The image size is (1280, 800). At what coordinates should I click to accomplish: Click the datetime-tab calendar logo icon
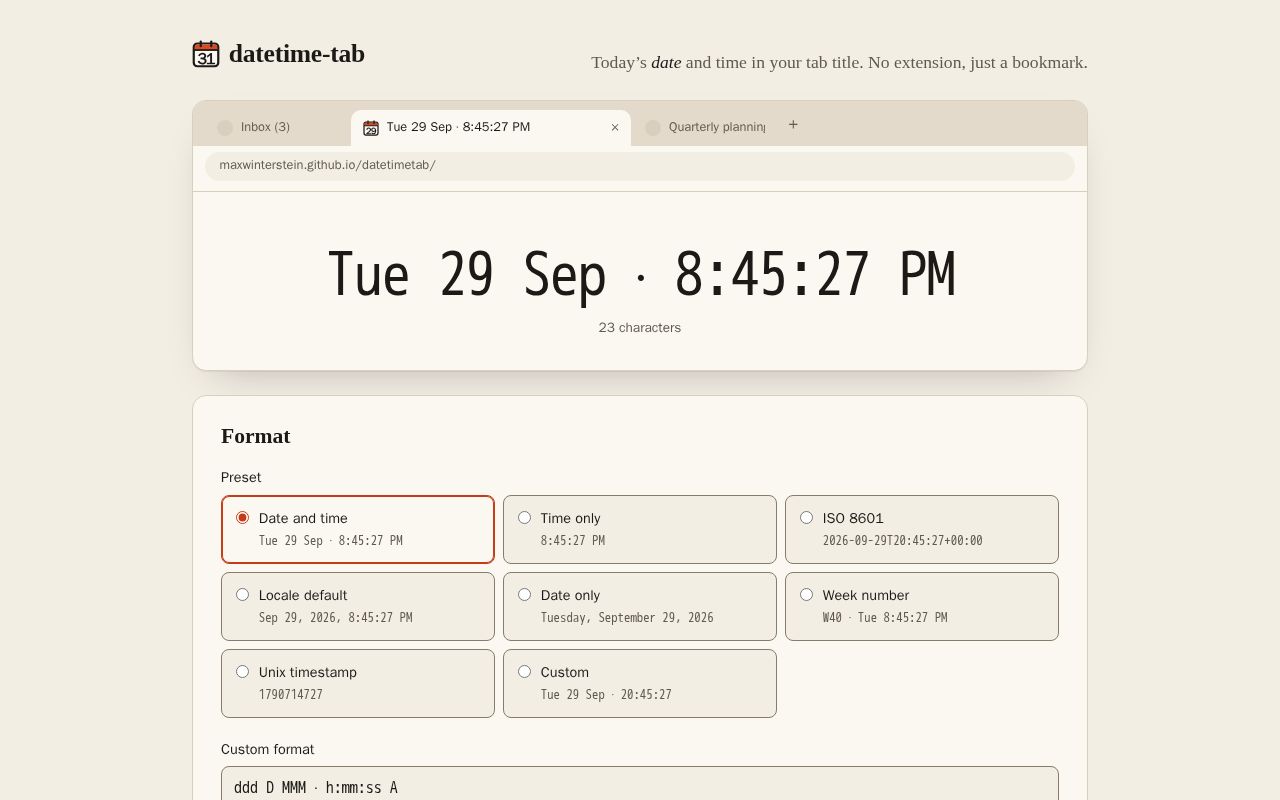click(206, 54)
